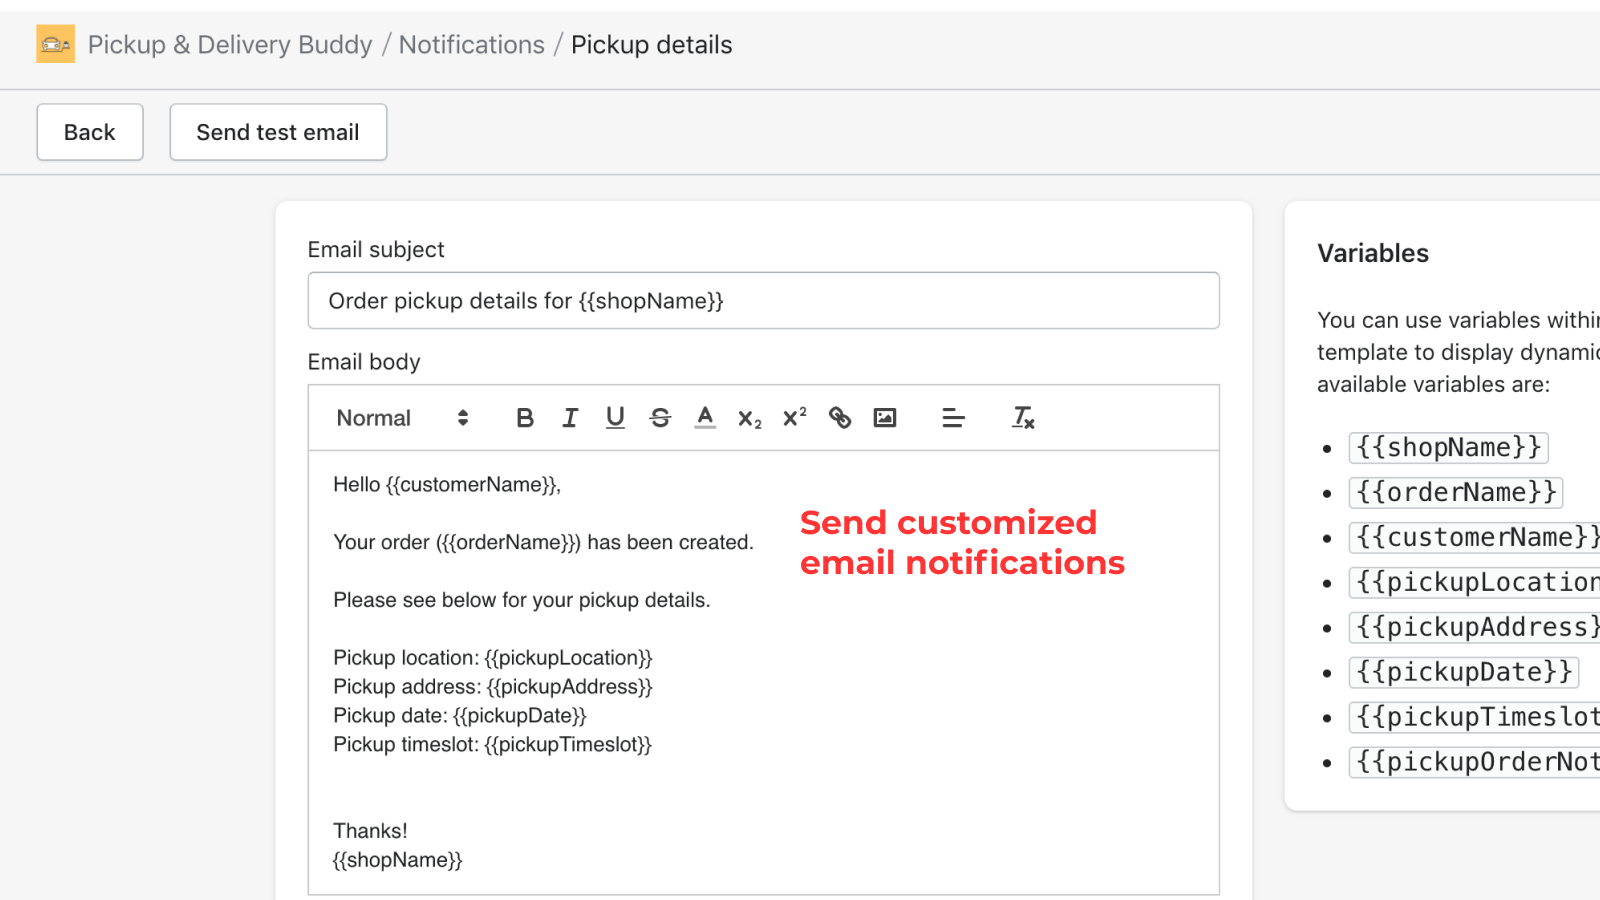The height and width of the screenshot is (900, 1600).
Task: Apply strikethrough to email text
Action: pyautogui.click(x=660, y=418)
